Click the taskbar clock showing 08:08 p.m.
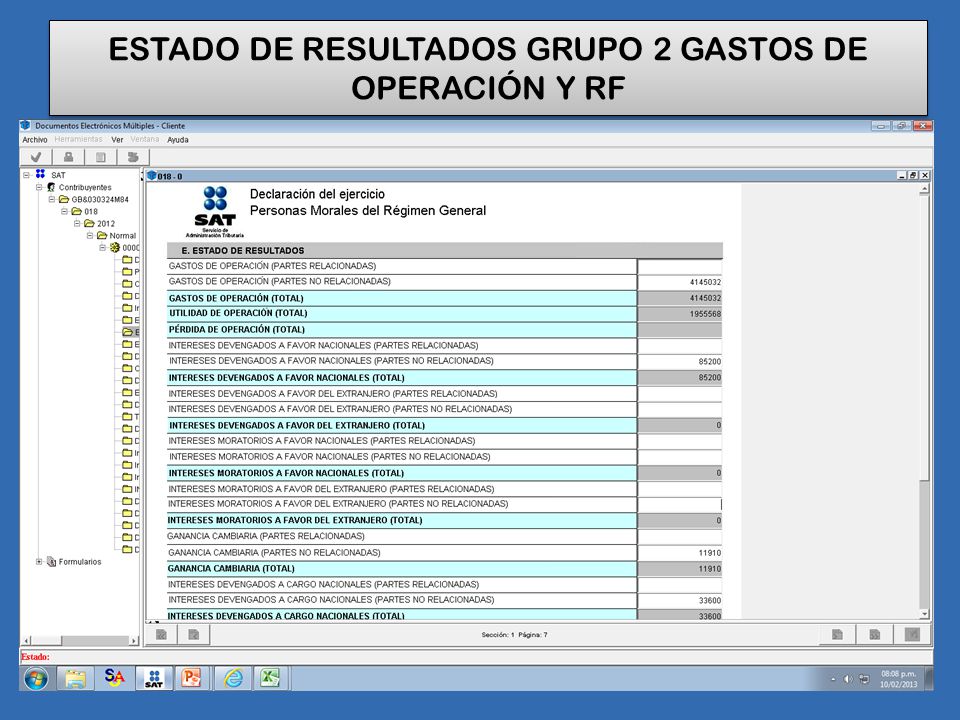Image resolution: width=960 pixels, height=720 pixels. [899, 679]
